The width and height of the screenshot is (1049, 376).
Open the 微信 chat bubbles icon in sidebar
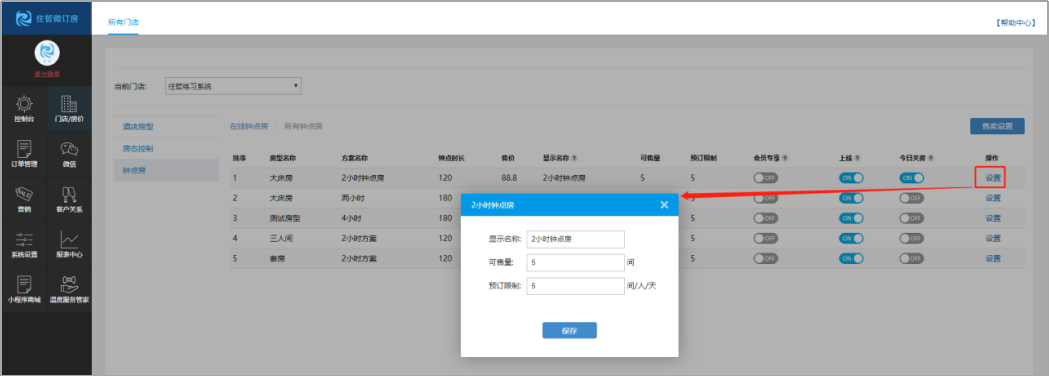coord(69,149)
